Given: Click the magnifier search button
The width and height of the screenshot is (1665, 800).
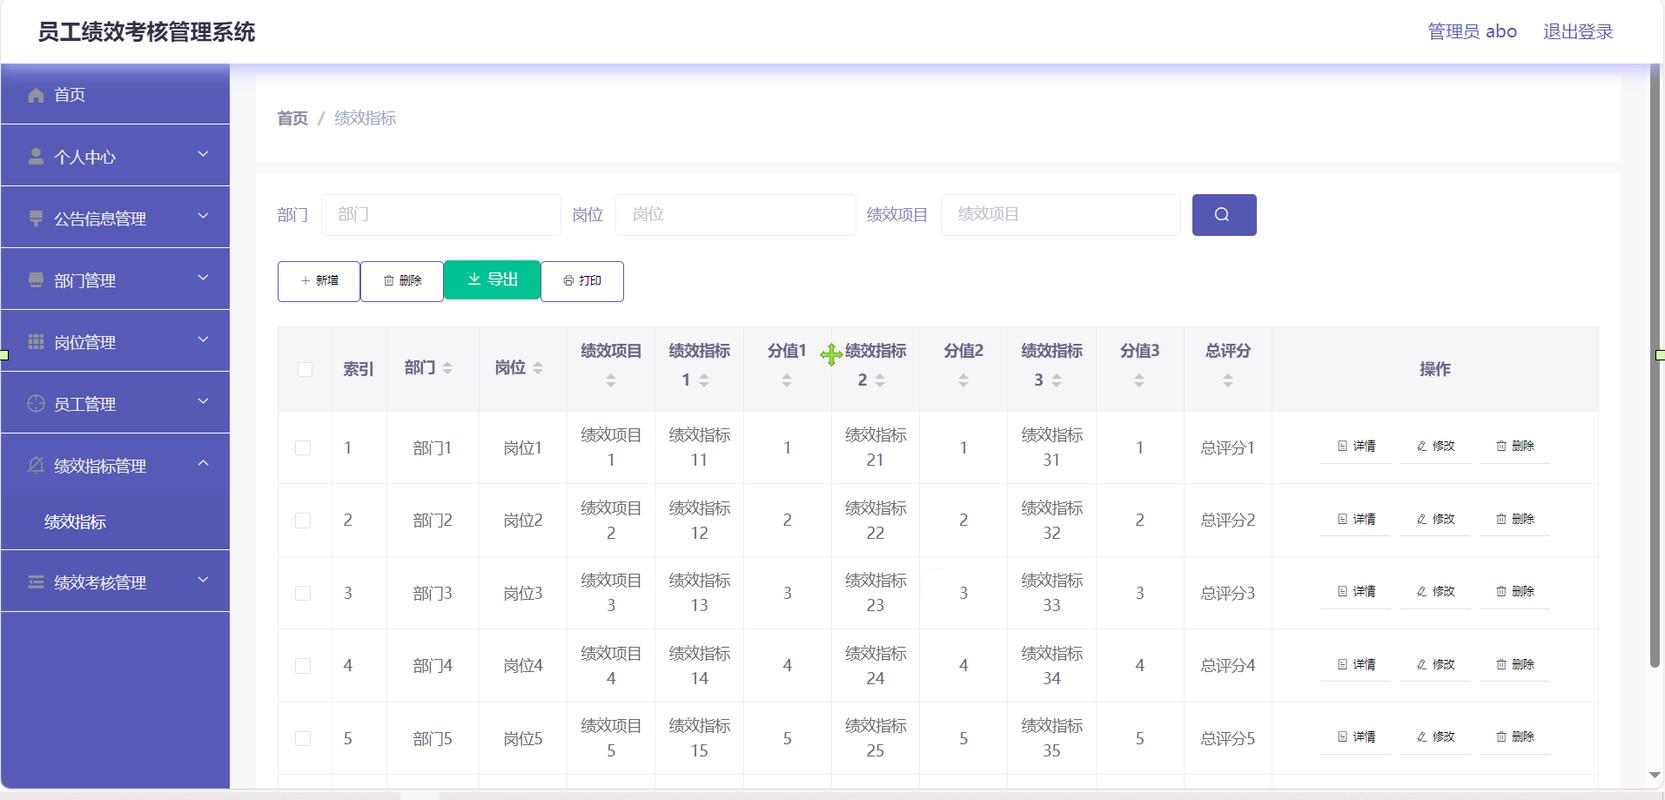Looking at the screenshot, I should point(1223,215).
